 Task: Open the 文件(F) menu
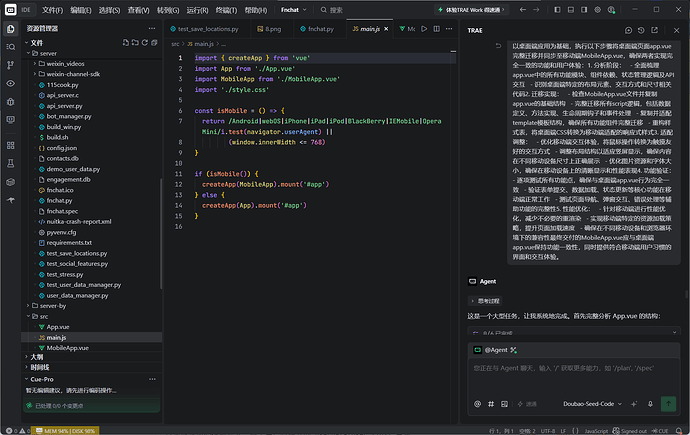click(x=52, y=10)
